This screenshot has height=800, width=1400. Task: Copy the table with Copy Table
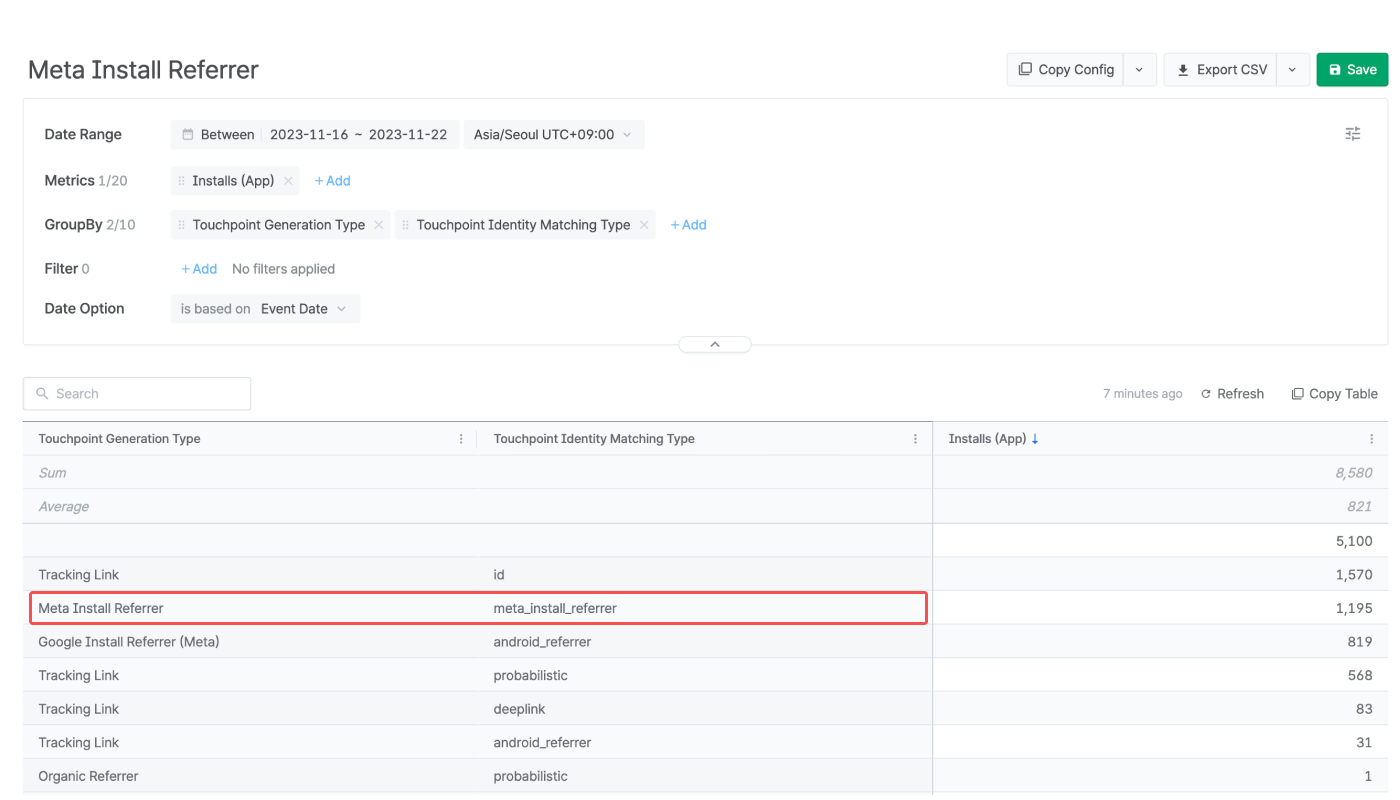pos(1334,394)
